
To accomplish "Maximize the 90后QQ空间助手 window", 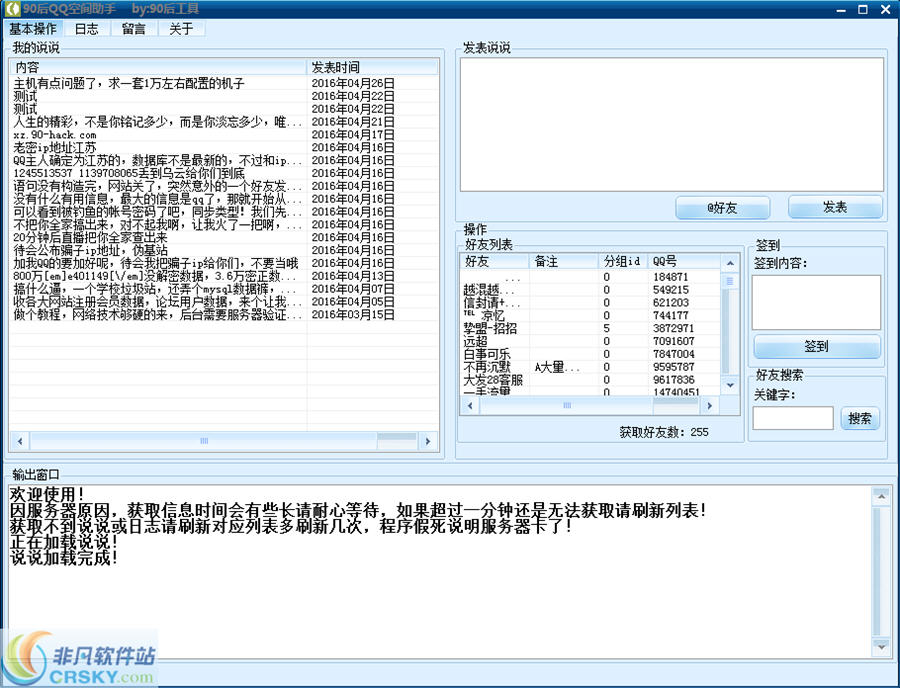I will 863,10.
